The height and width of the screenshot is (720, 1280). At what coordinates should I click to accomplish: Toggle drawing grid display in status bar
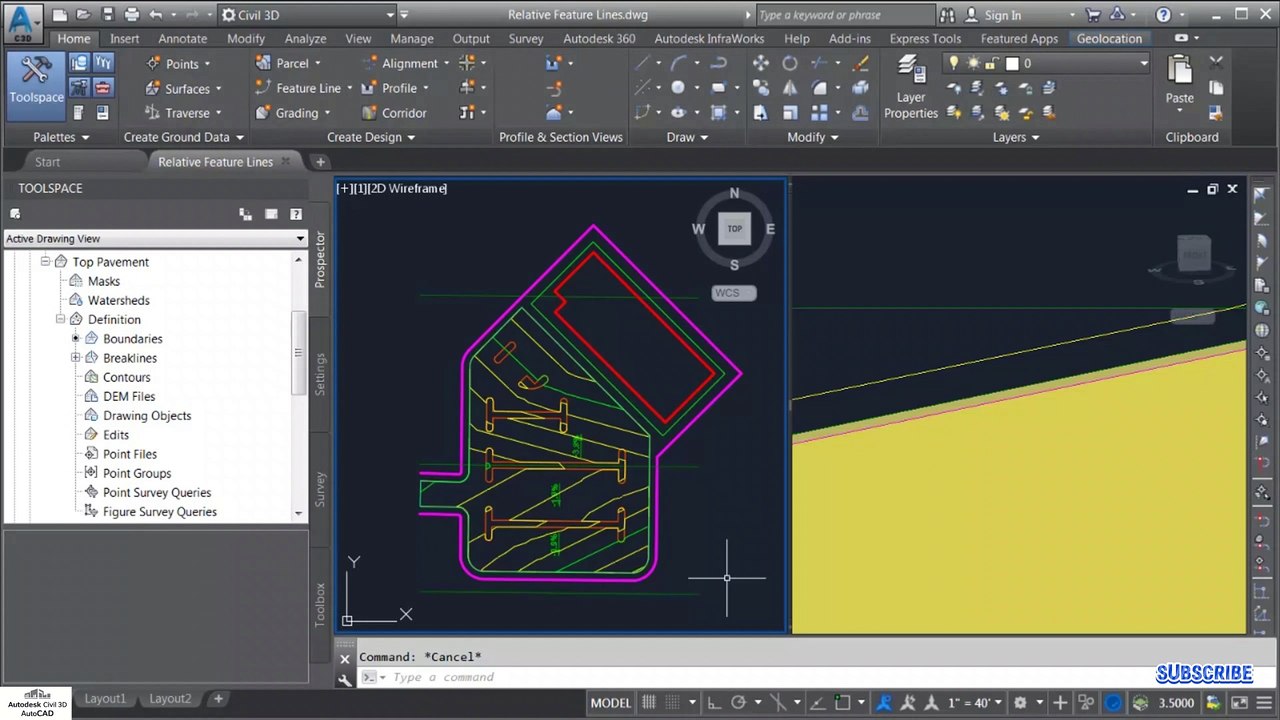pos(648,702)
